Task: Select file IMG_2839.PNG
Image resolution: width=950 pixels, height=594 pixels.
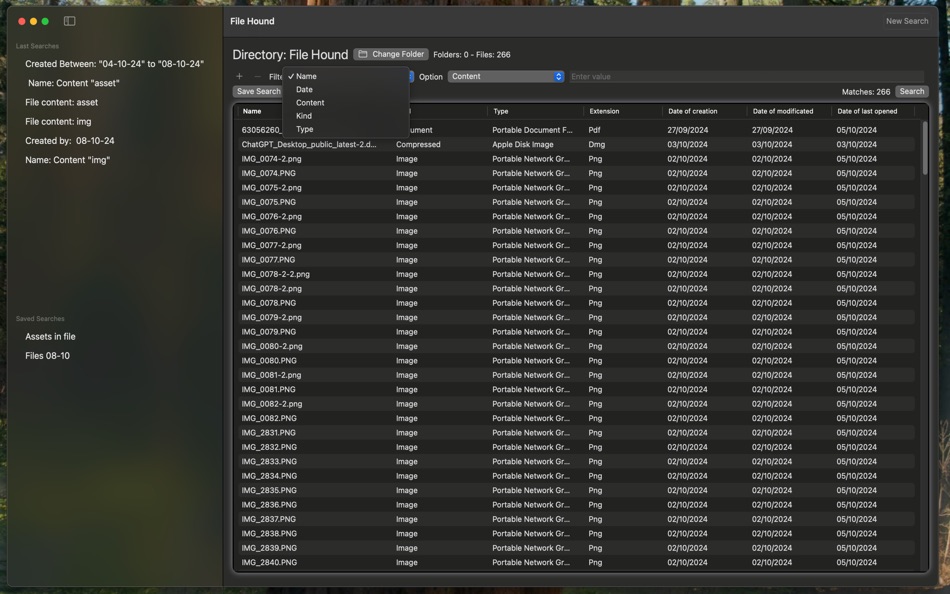Action: tap(269, 549)
